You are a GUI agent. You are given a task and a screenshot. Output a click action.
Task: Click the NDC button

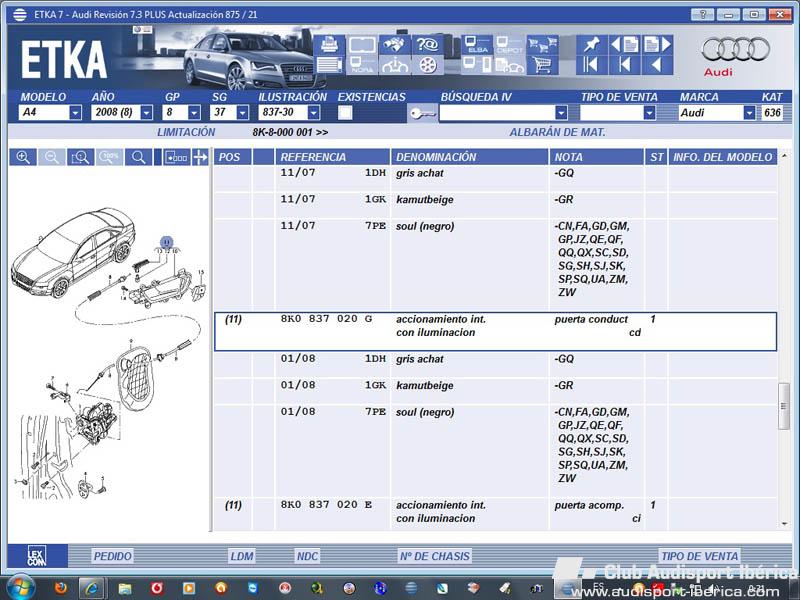pos(307,556)
